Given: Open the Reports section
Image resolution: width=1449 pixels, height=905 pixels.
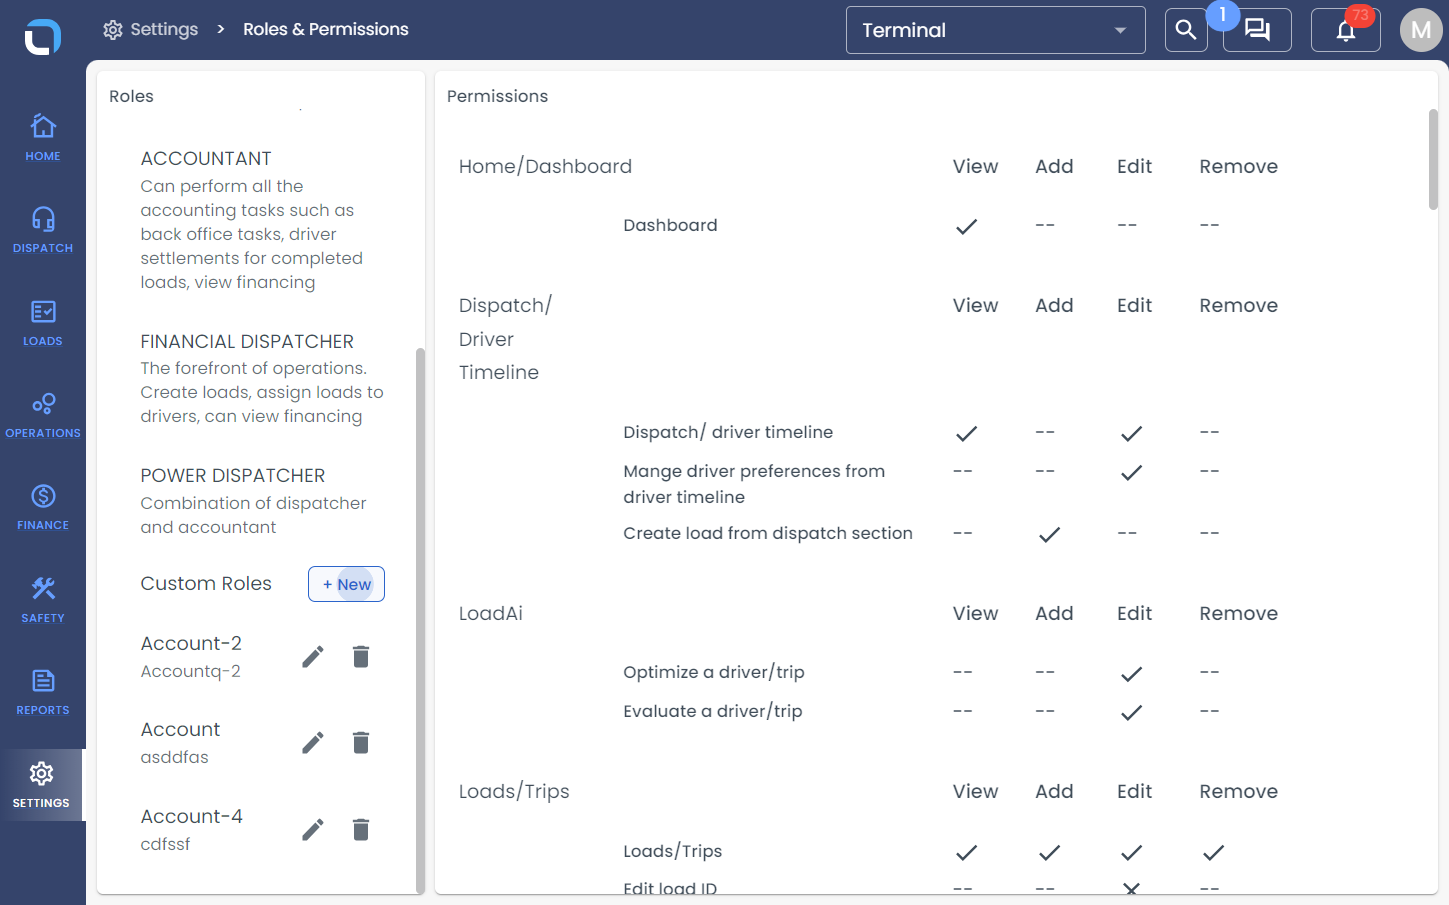Looking at the screenshot, I should (43, 692).
